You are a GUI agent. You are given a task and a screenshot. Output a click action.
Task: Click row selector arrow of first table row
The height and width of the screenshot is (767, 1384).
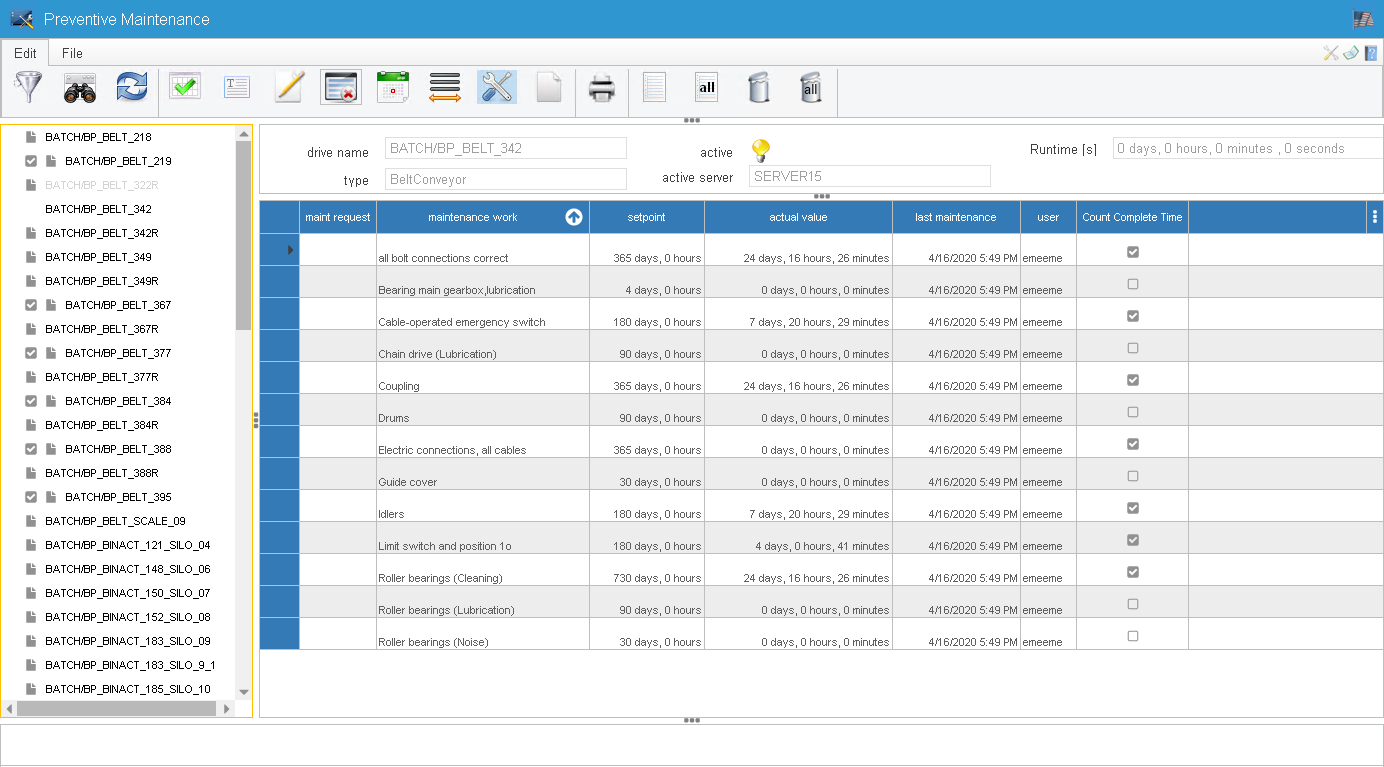(290, 249)
